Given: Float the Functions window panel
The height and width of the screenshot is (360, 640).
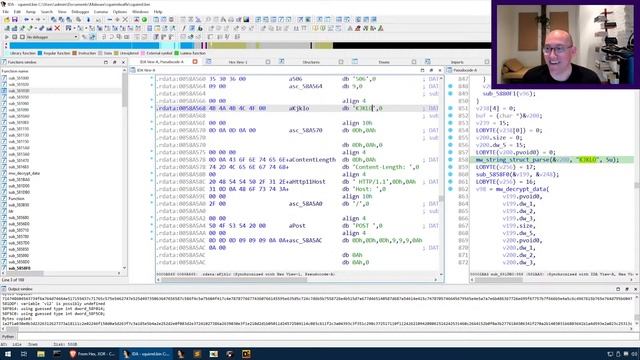Looking at the screenshot, I should pyautogui.click(x=115, y=62).
